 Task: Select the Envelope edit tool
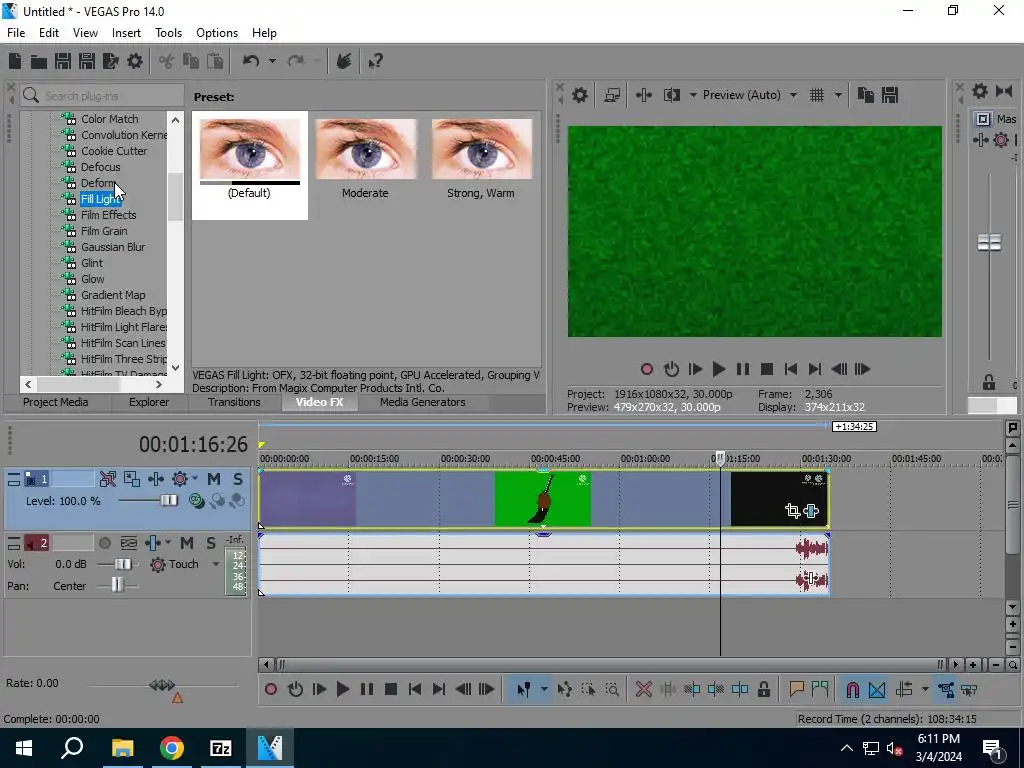tap(564, 689)
